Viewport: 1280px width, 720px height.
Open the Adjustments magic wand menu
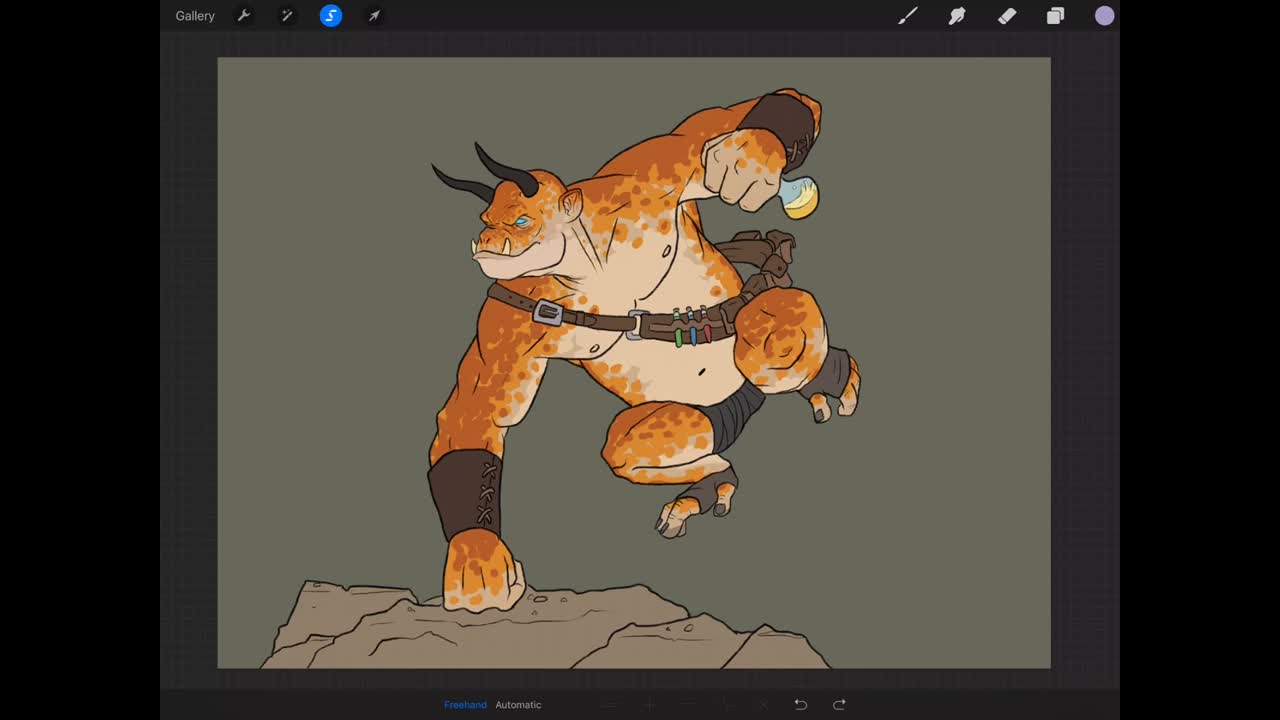[287, 16]
